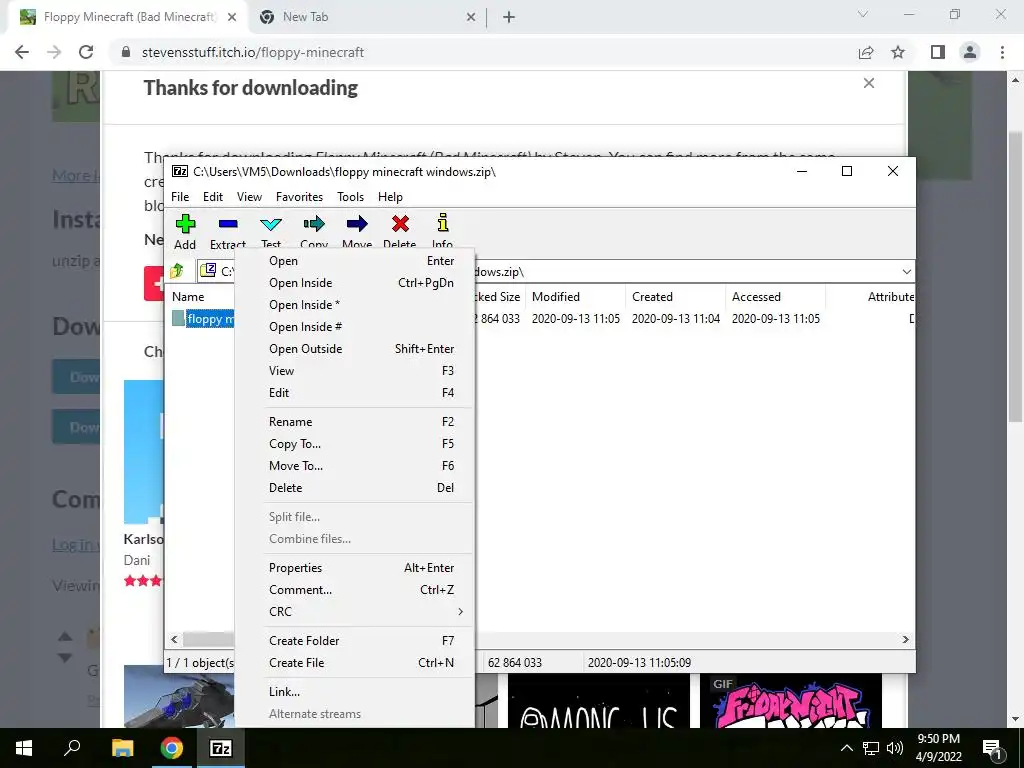Open the Windows Start menu
Viewport: 1024px width, 768px height.
coord(24,748)
